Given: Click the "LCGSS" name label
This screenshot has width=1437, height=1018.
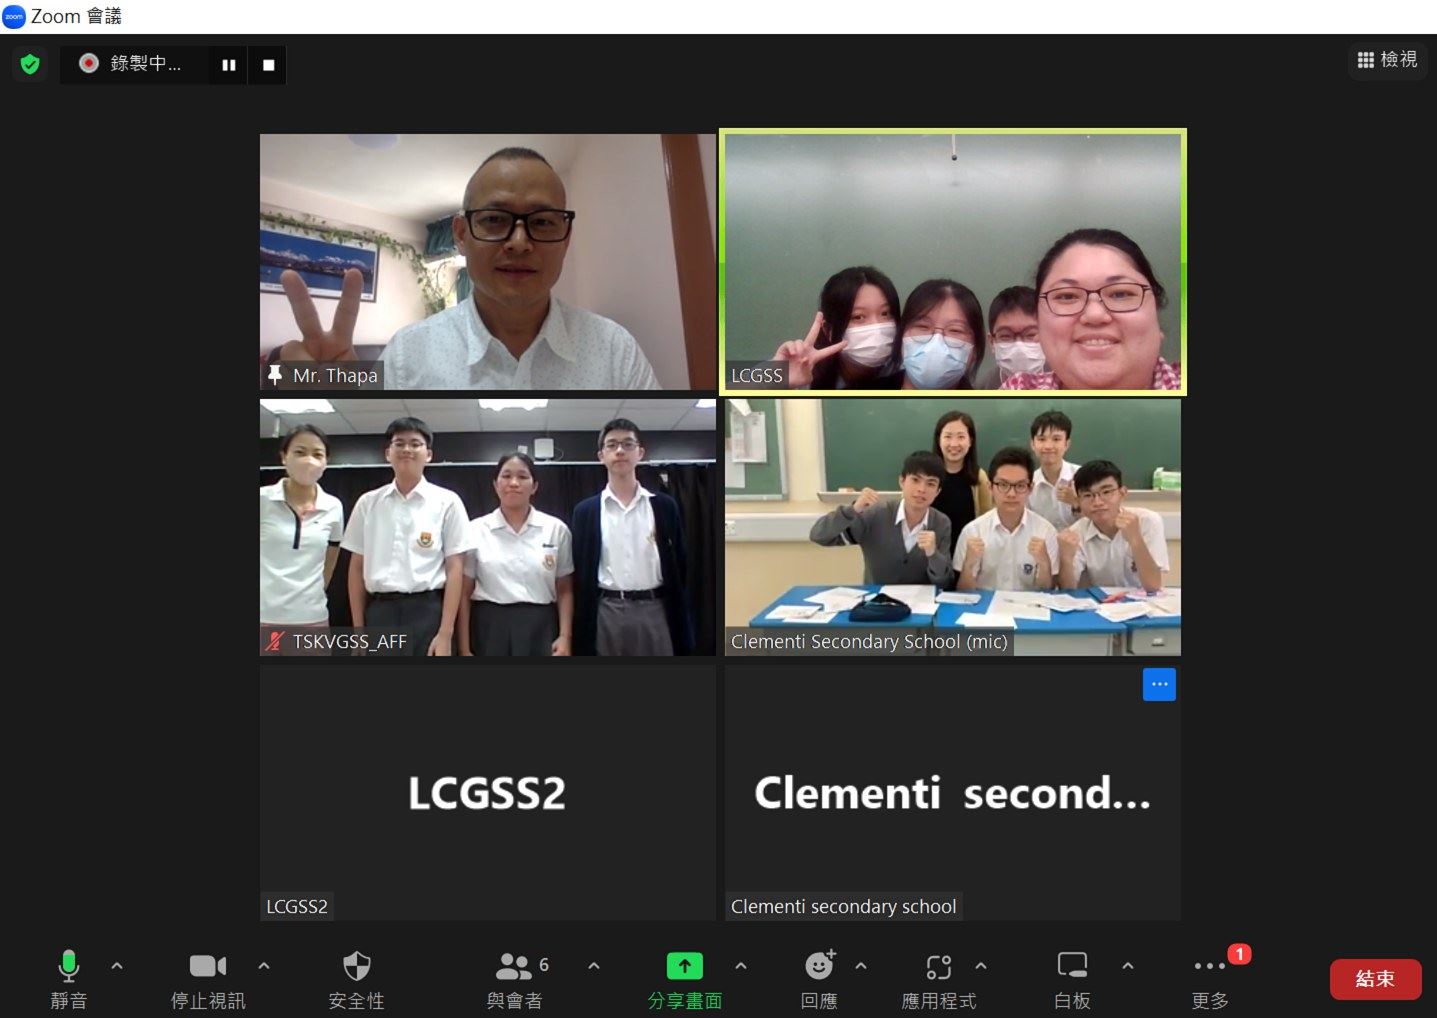Looking at the screenshot, I should pyautogui.click(x=757, y=376).
